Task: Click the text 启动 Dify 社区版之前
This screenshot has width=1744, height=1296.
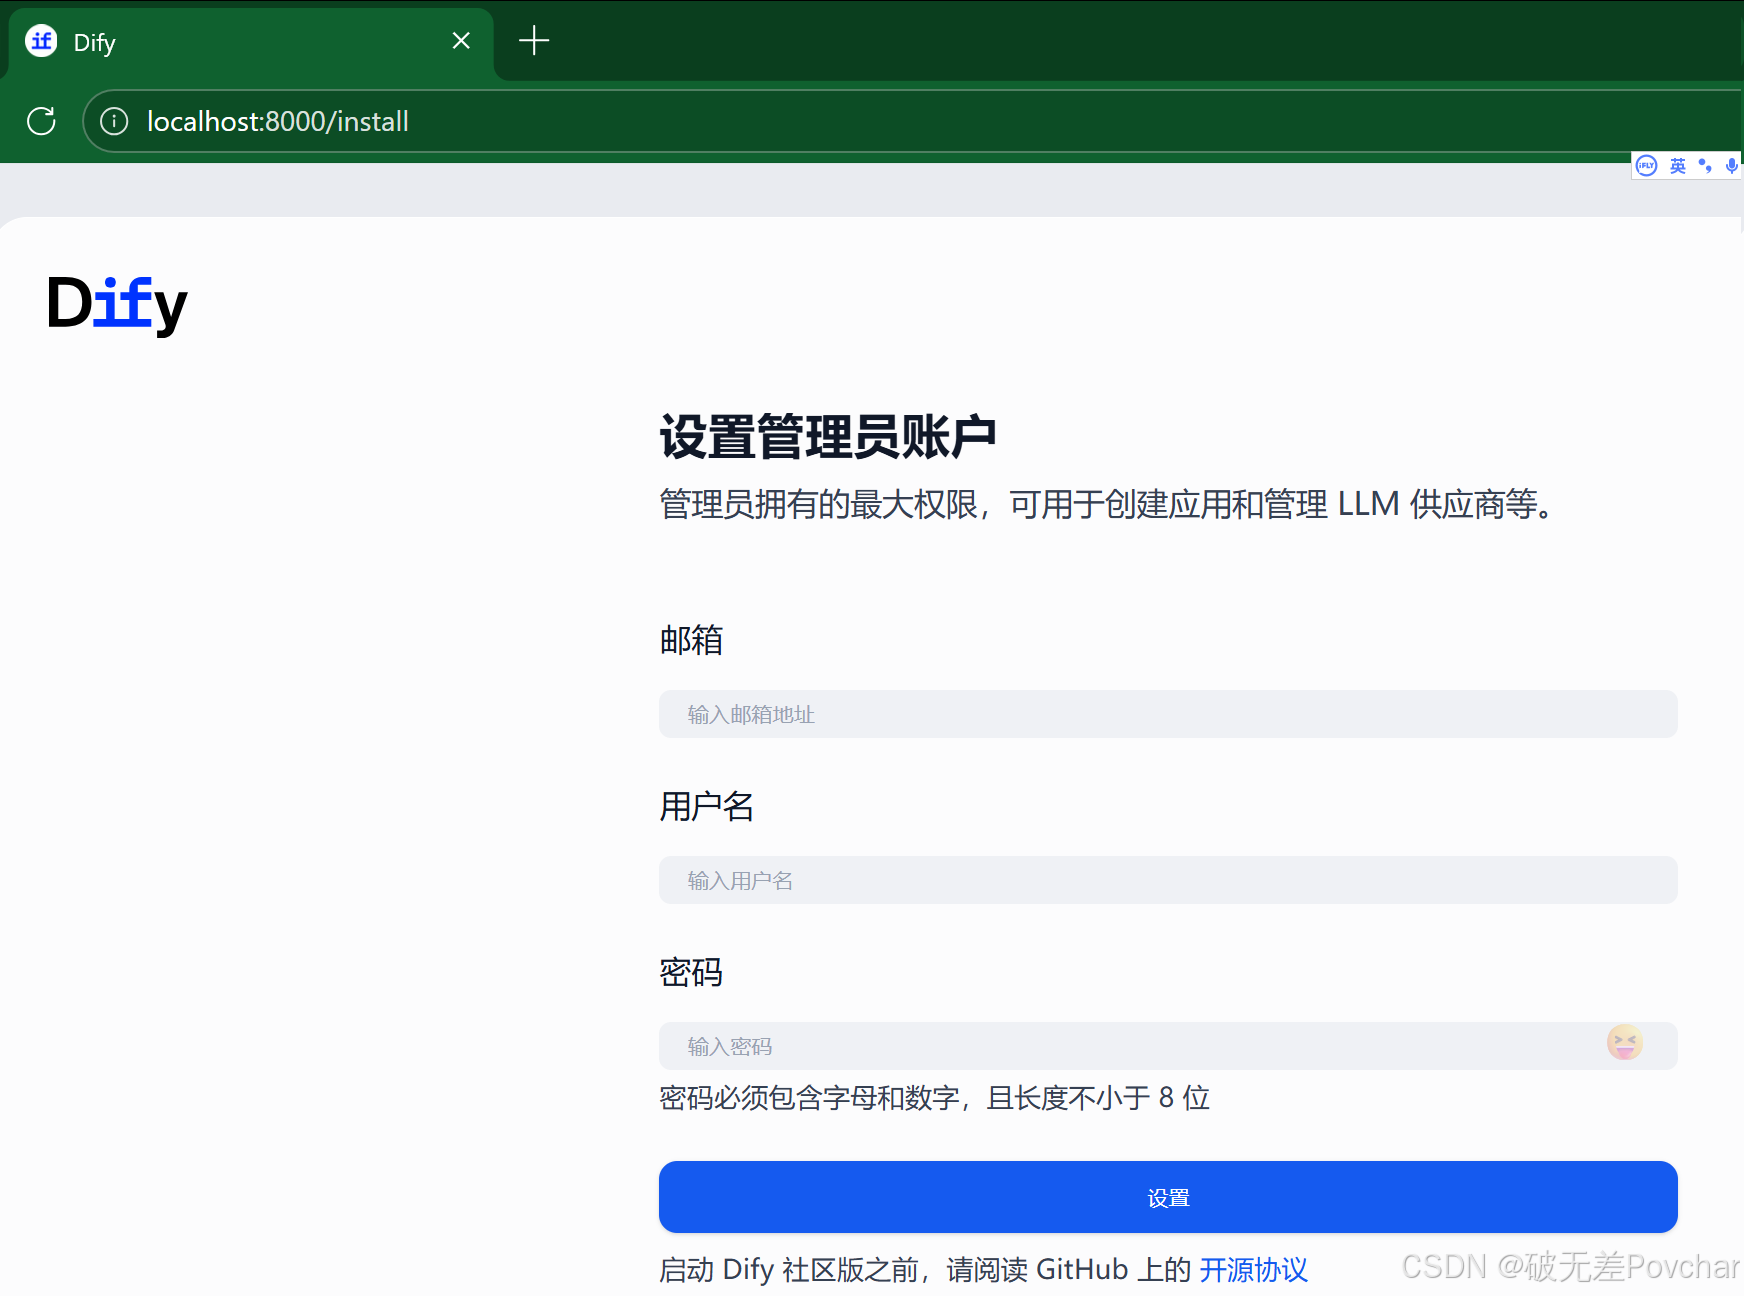Action: [789, 1270]
